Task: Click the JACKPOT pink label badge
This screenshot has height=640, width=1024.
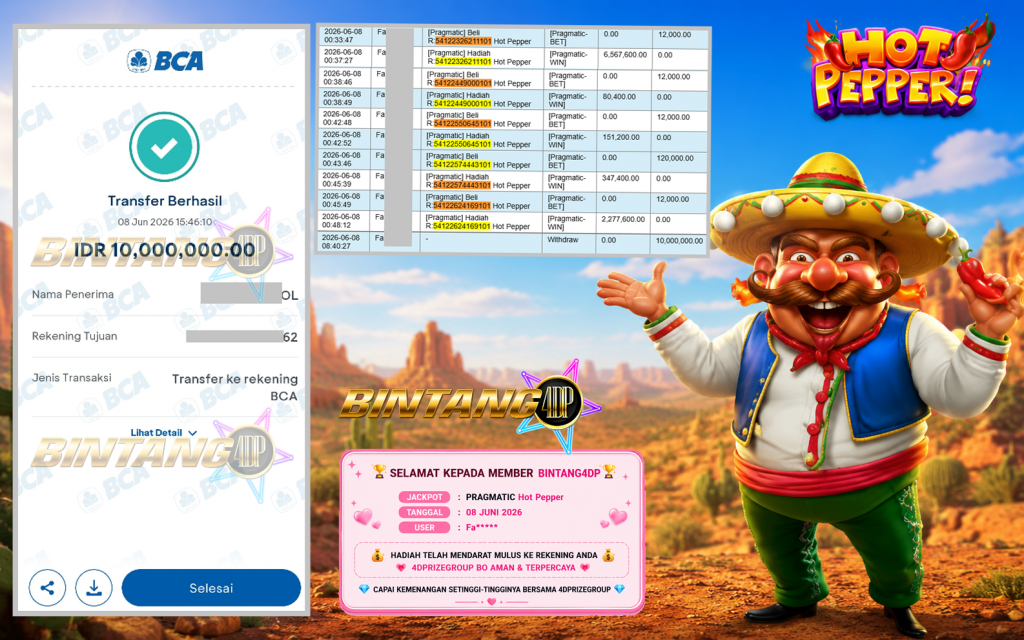Action: pyautogui.click(x=424, y=497)
